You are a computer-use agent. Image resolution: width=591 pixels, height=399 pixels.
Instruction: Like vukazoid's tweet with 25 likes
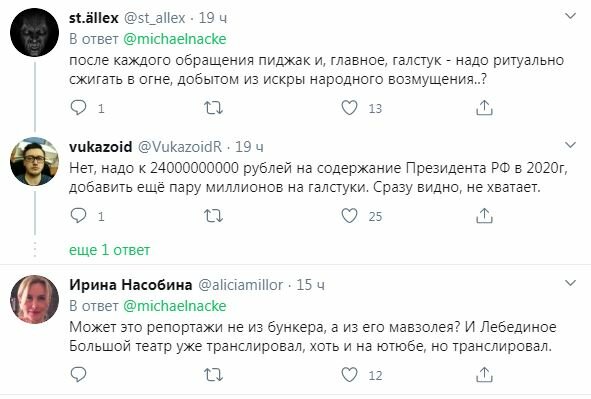(x=349, y=216)
